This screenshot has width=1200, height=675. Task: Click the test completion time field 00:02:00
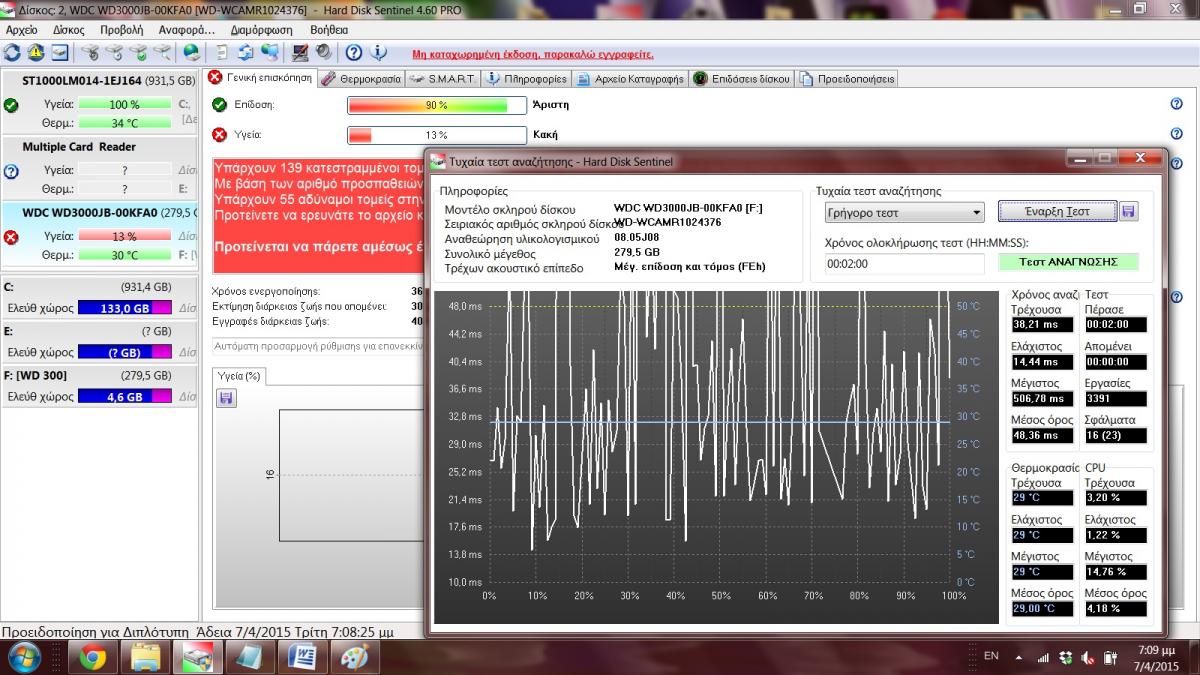(x=905, y=263)
